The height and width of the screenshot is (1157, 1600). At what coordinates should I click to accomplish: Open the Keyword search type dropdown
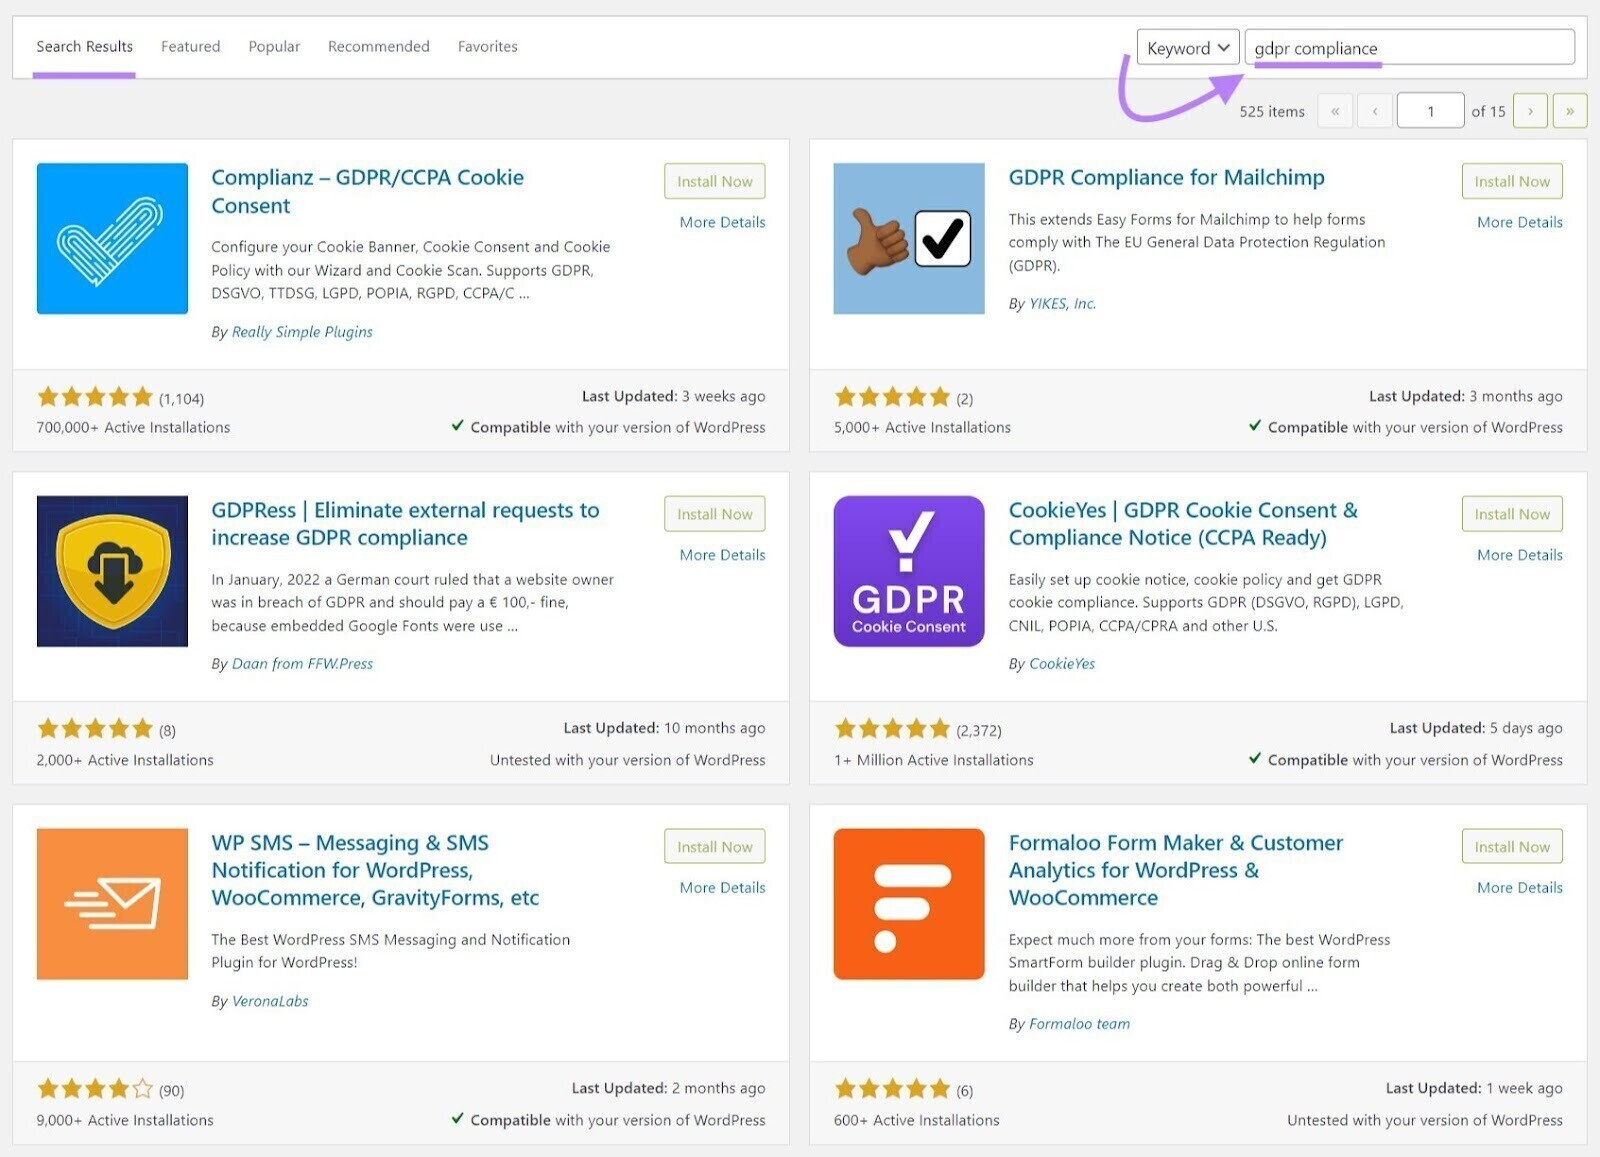[1187, 48]
